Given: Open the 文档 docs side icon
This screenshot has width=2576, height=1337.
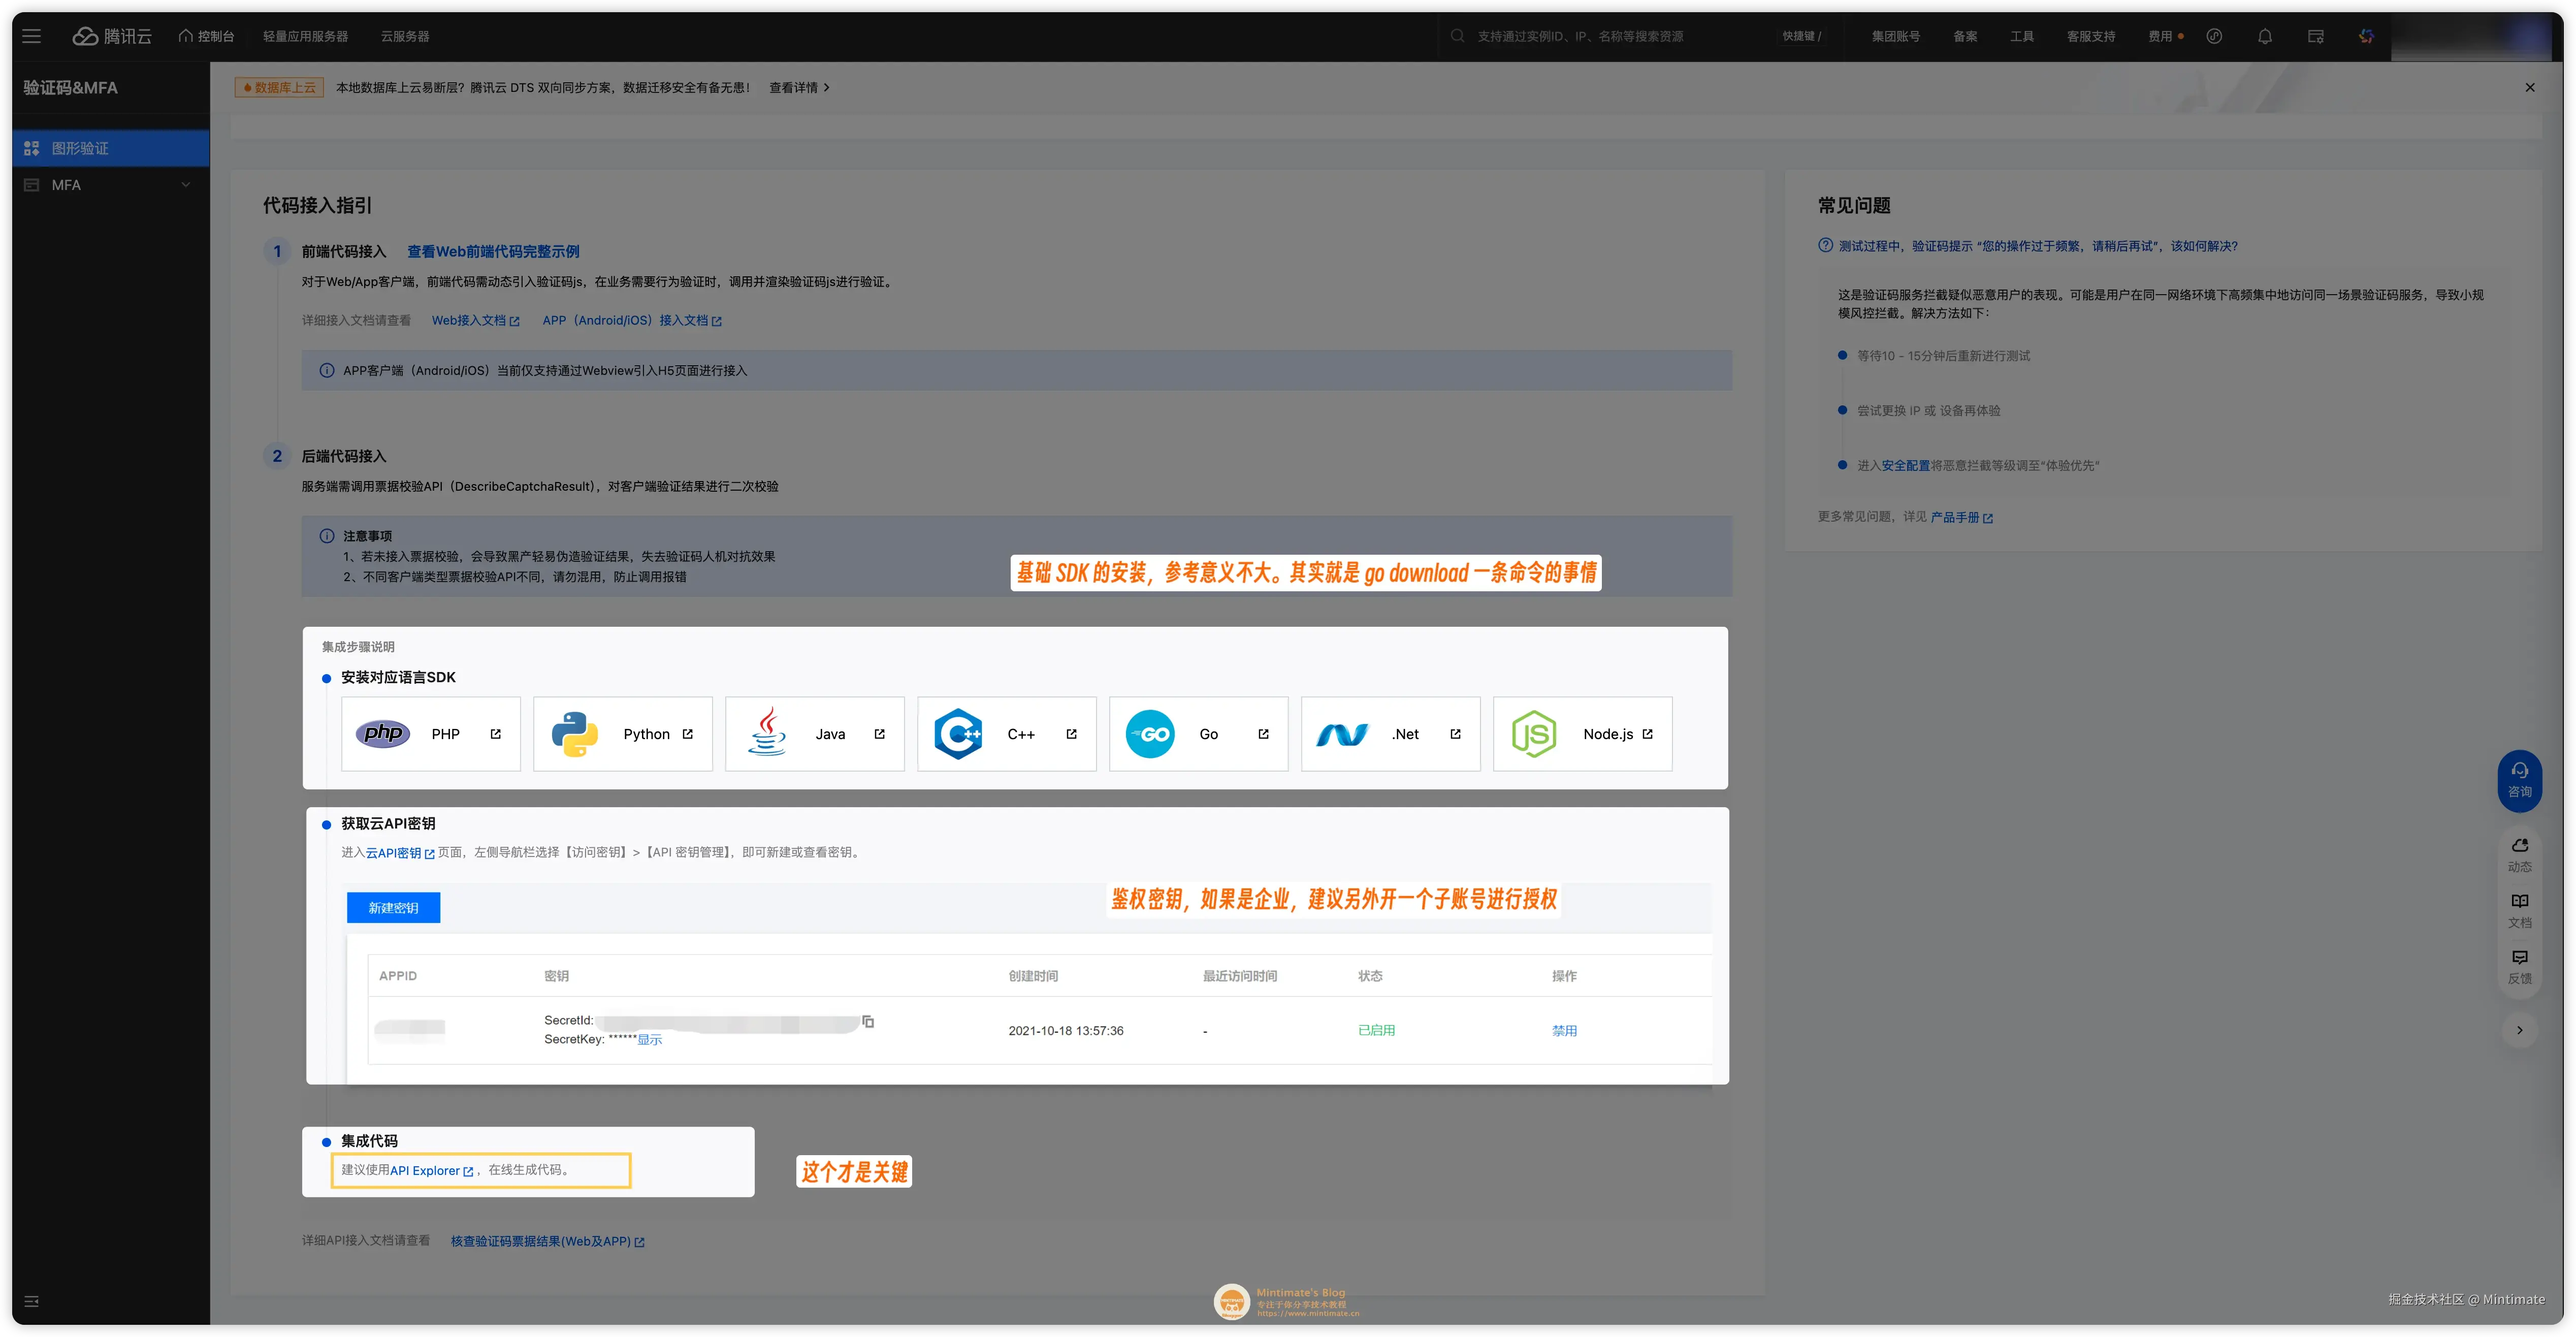Looking at the screenshot, I should pos(2519,910).
